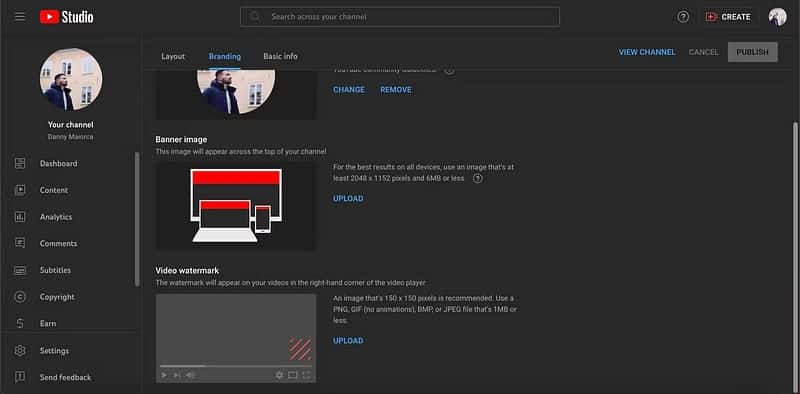
Task: Click the profile picture preview thumbnail
Action: 236,95
